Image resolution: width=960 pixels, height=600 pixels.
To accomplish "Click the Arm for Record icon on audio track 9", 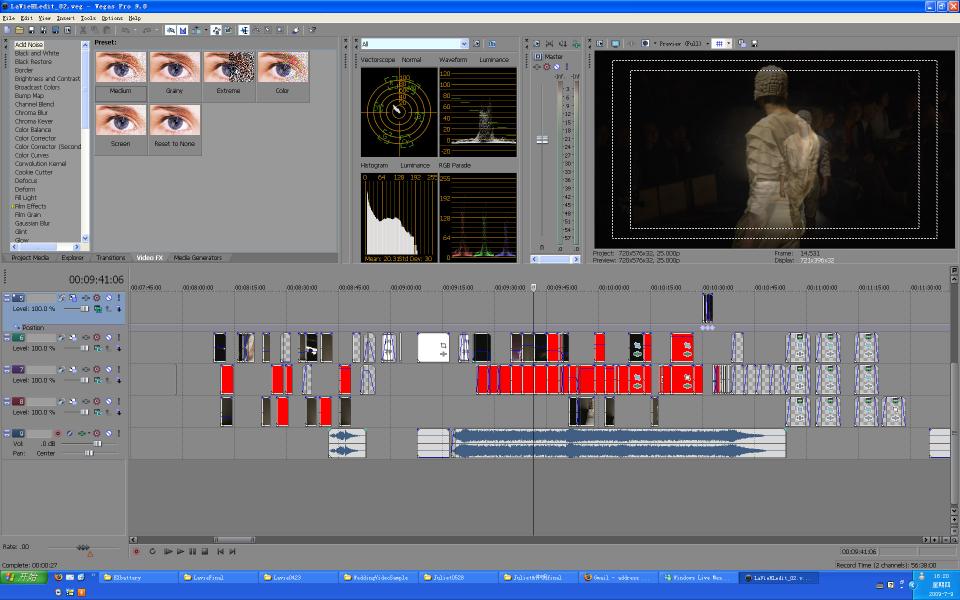I will click(58, 433).
